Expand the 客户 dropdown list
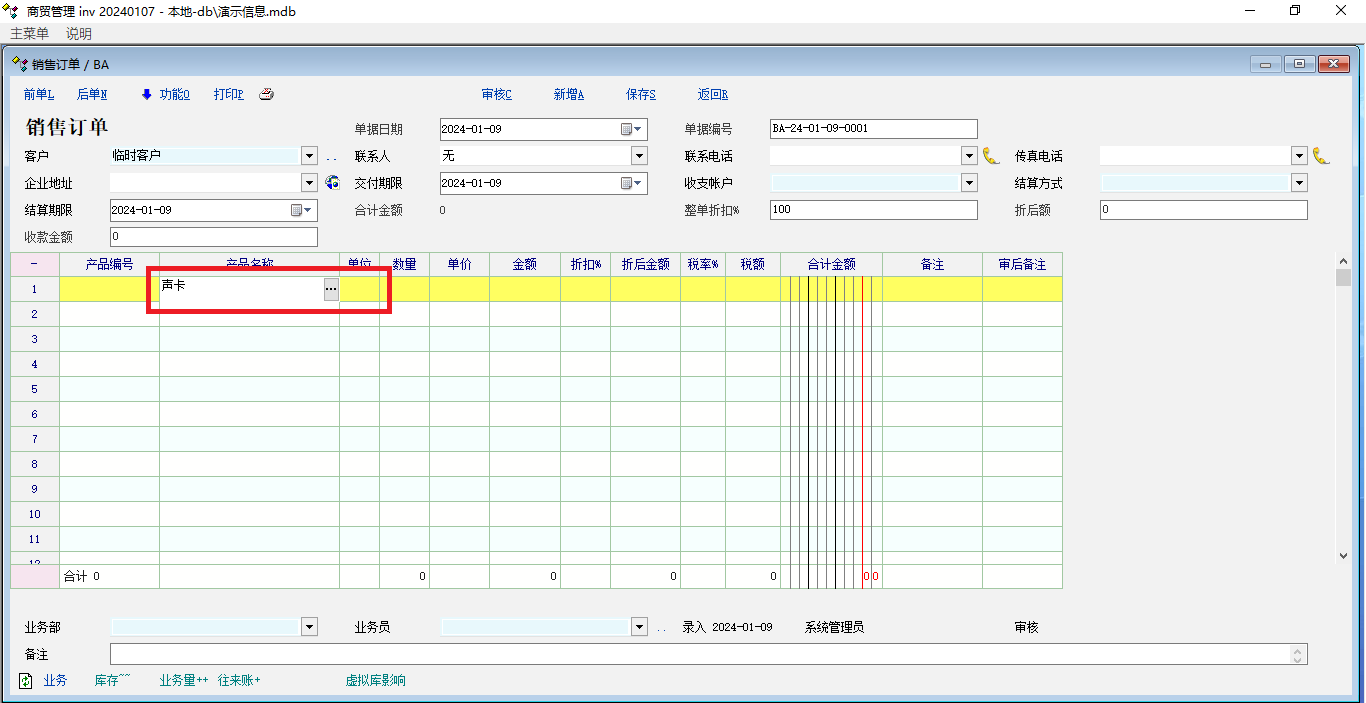1366x703 pixels. [x=309, y=156]
